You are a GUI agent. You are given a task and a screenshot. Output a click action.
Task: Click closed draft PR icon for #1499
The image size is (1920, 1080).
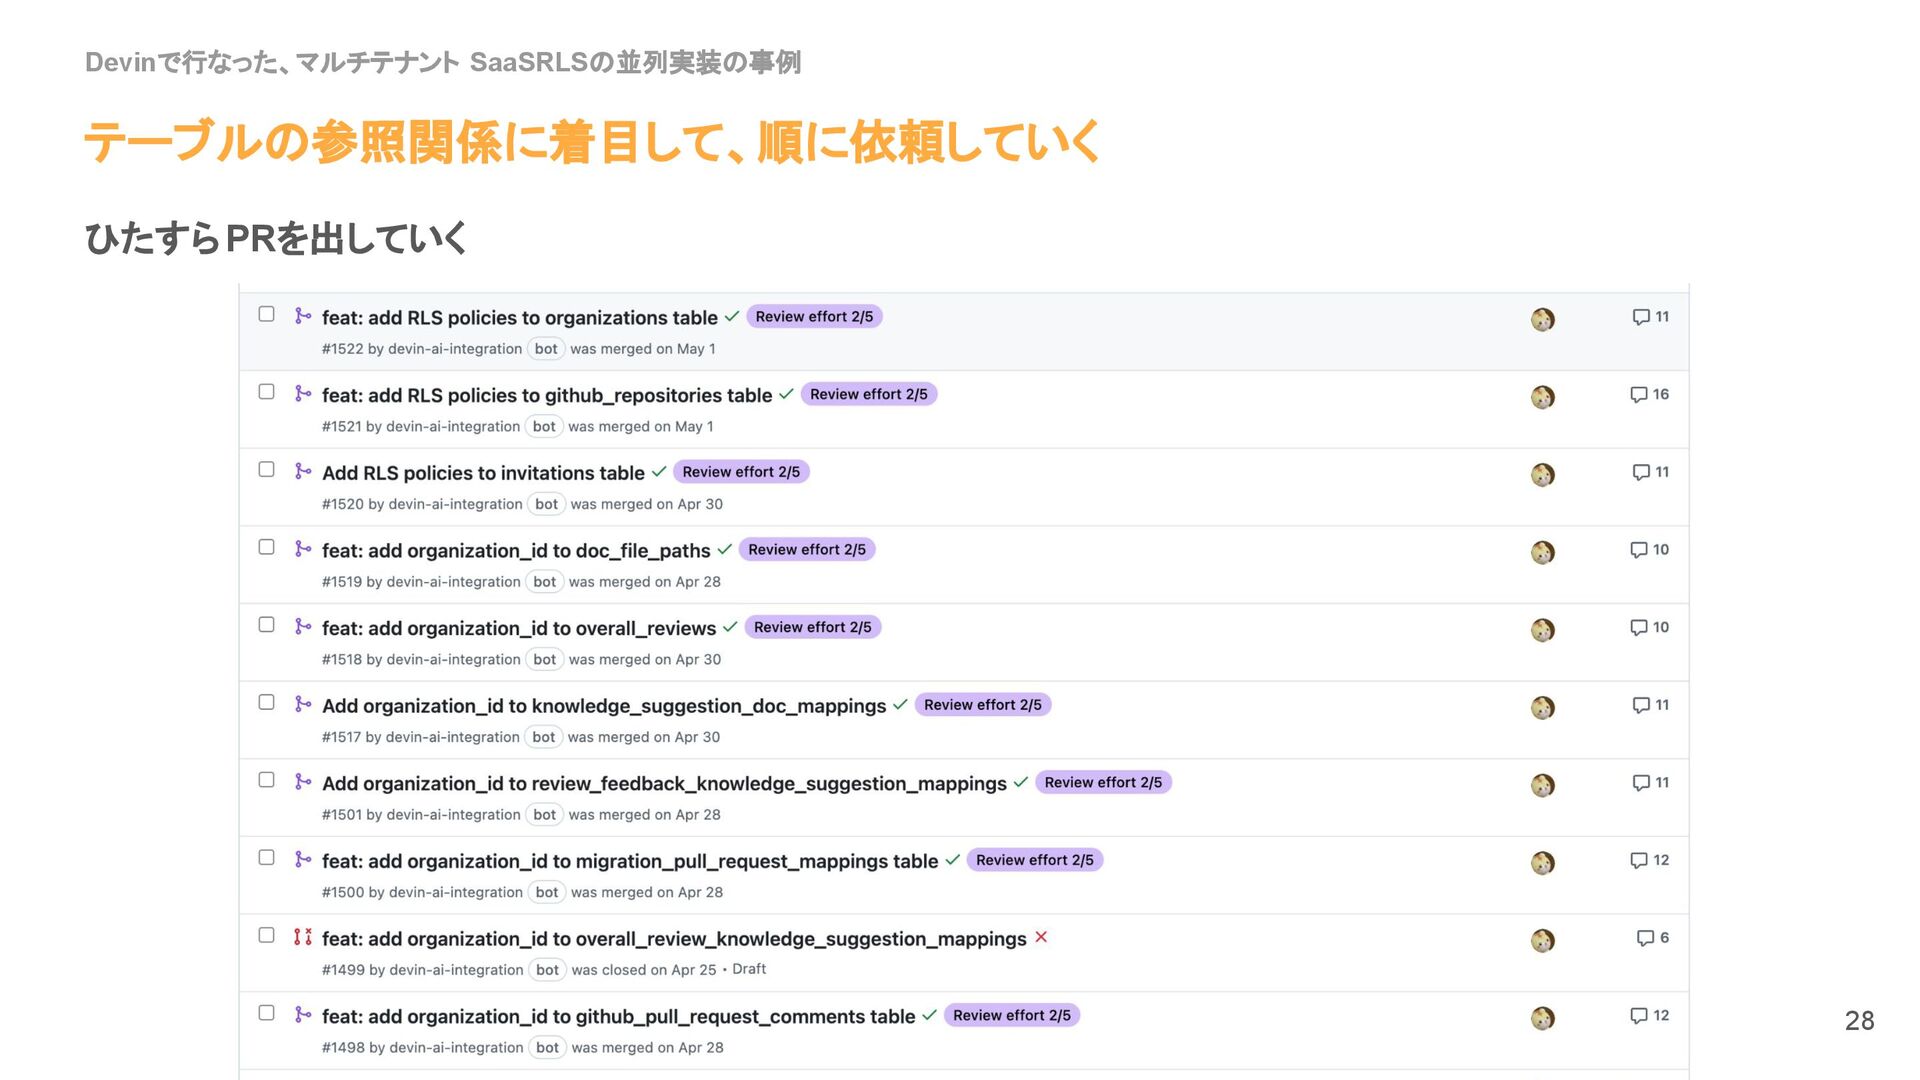(x=303, y=937)
